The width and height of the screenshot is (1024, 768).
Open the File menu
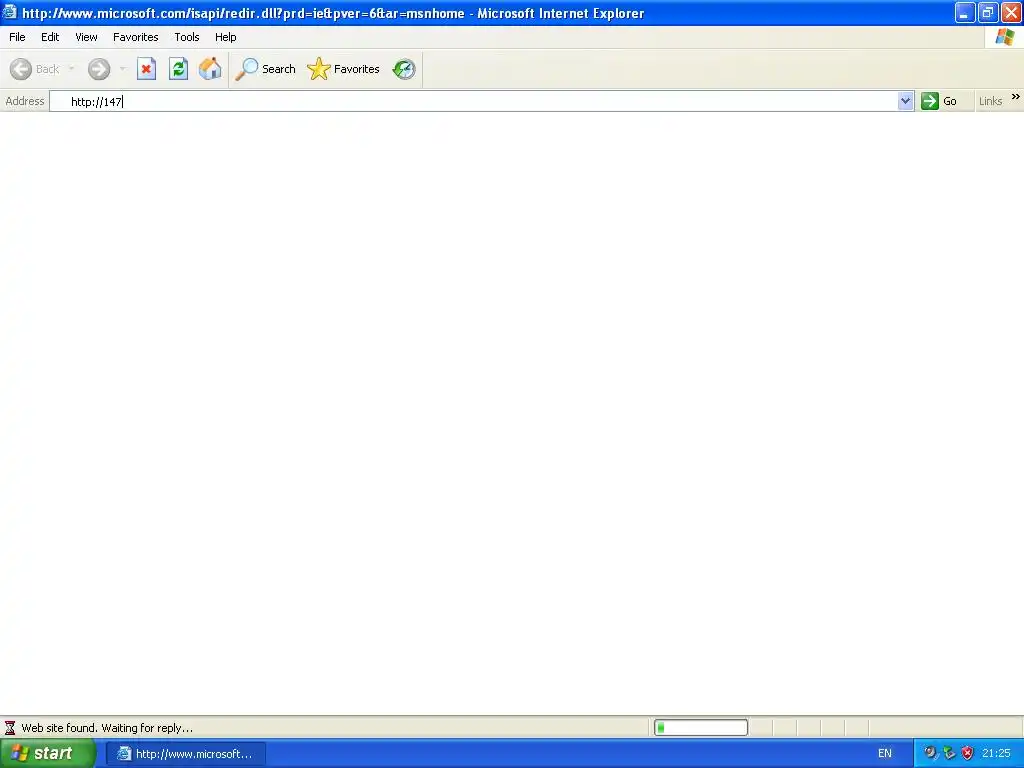click(x=17, y=37)
